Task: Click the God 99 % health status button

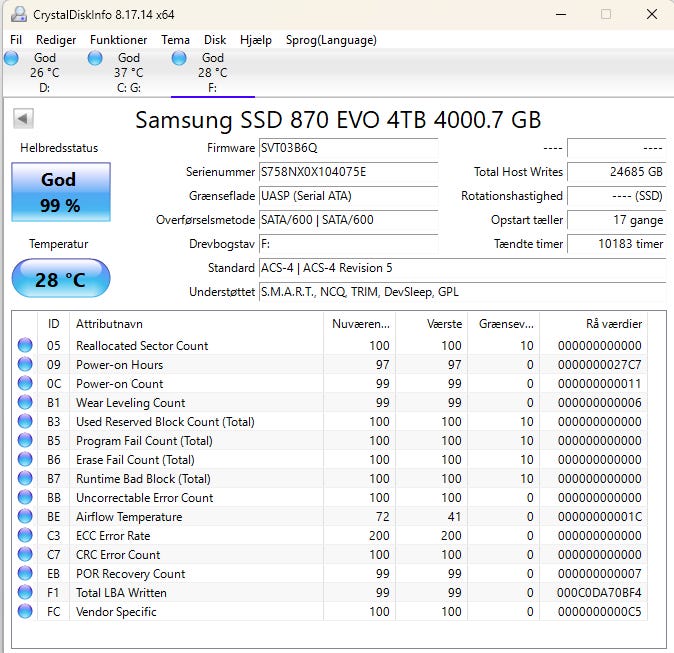Action: (61, 192)
